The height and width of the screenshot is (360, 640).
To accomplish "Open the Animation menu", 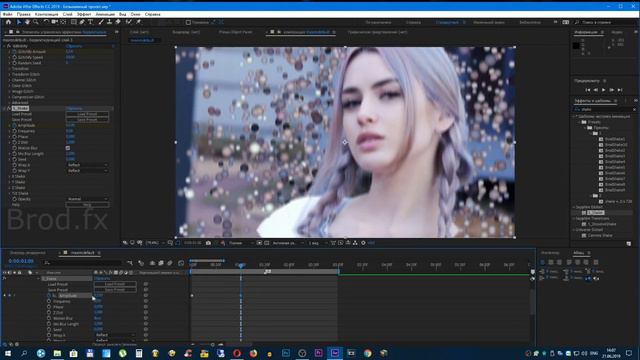I will coord(105,14).
